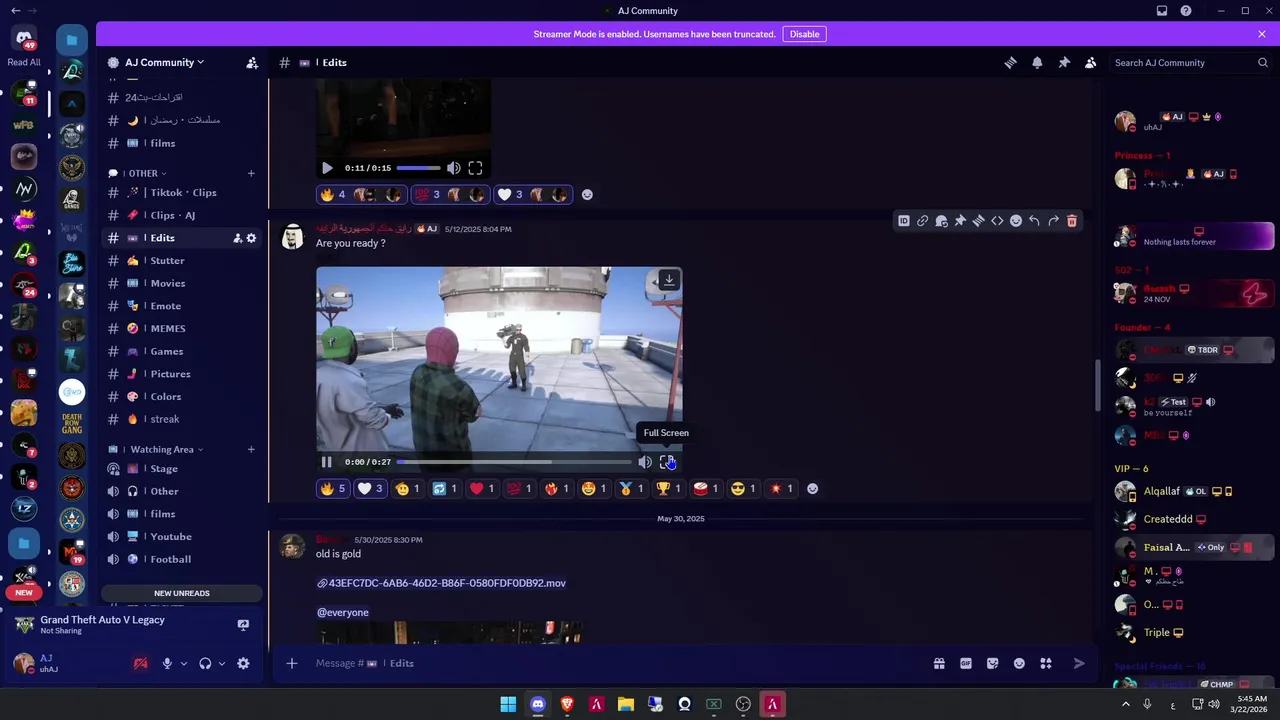Viewport: 1280px width, 720px height.
Task: Reply to the 'Are you ready ?' message
Action: click(1034, 221)
